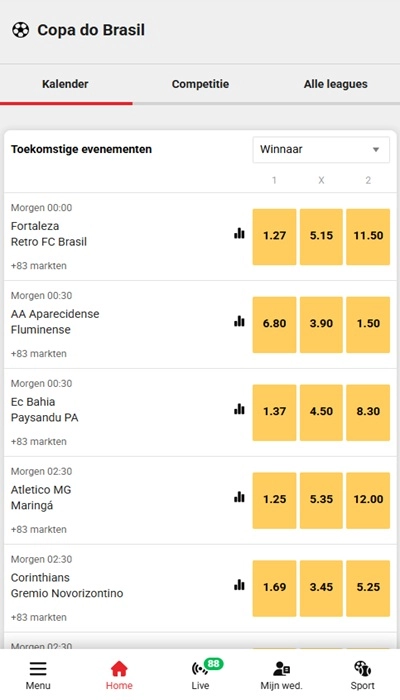
Task: Expand the Winnaar market dropdown
Action: click(x=321, y=150)
